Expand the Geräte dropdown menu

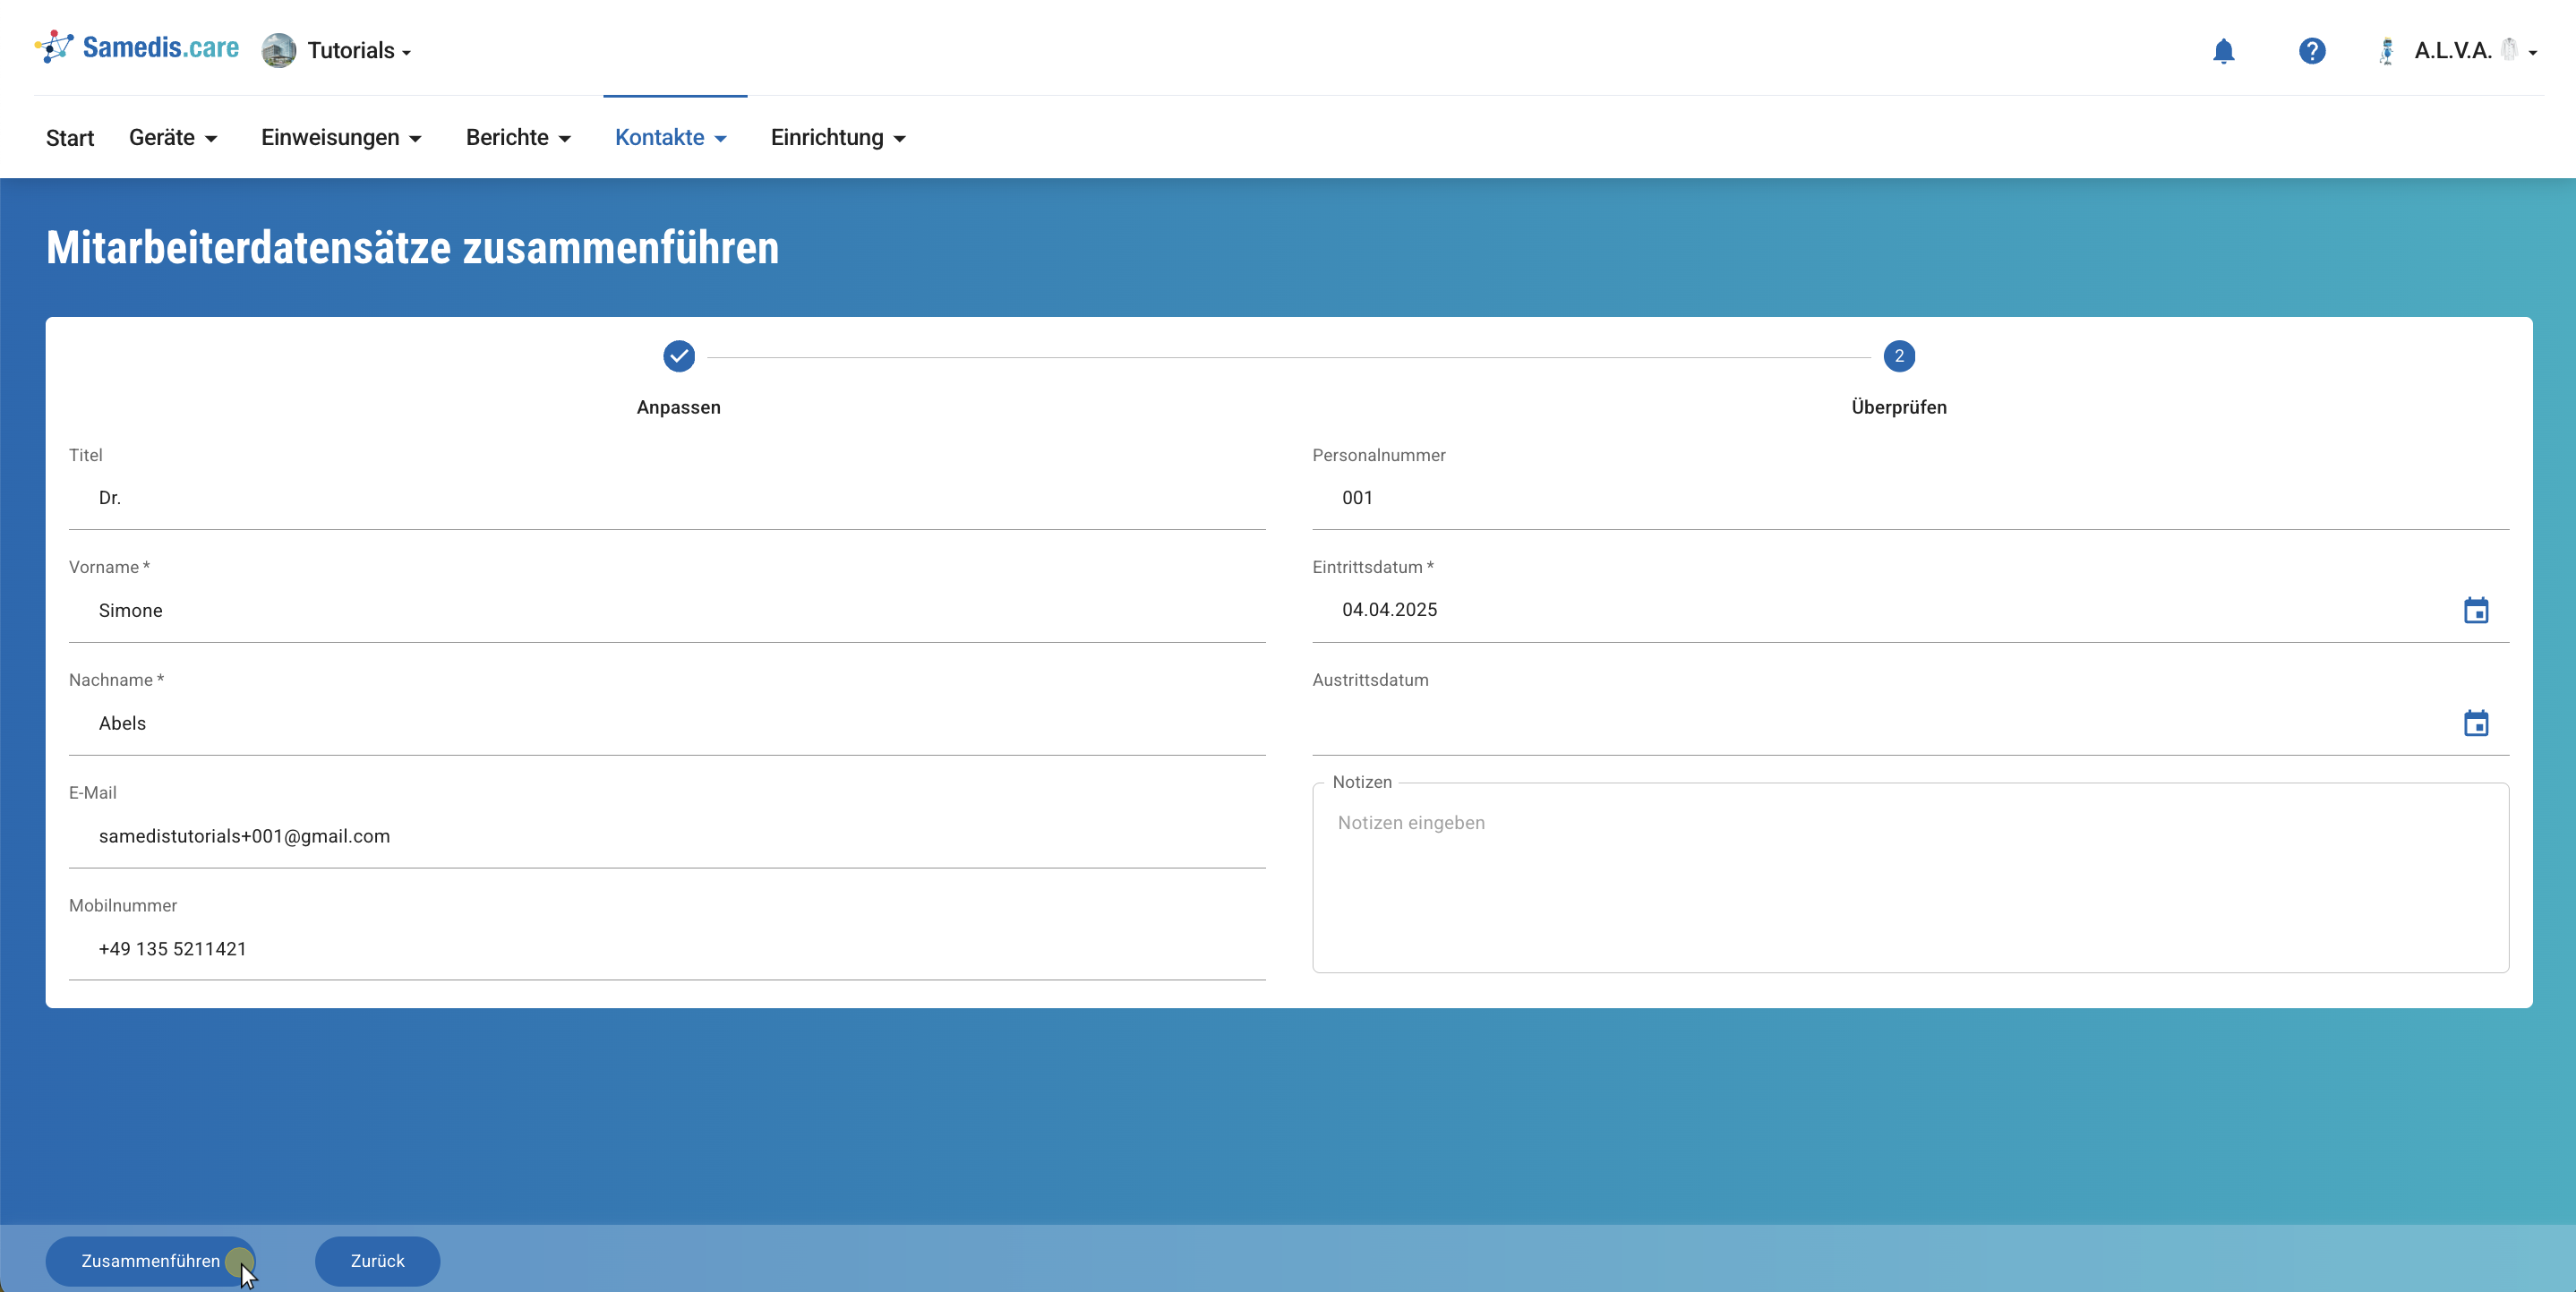point(173,138)
